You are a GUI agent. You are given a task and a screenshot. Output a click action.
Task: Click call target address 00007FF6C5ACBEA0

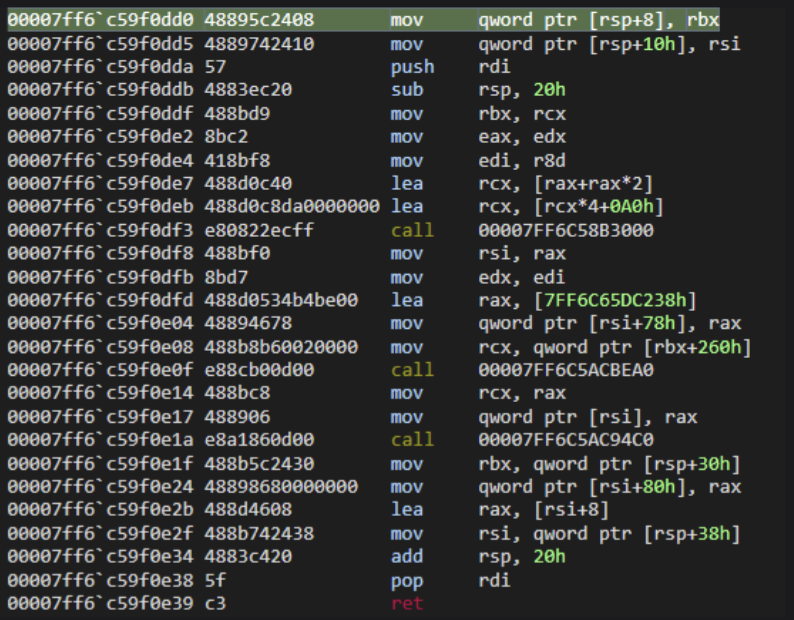pos(566,370)
